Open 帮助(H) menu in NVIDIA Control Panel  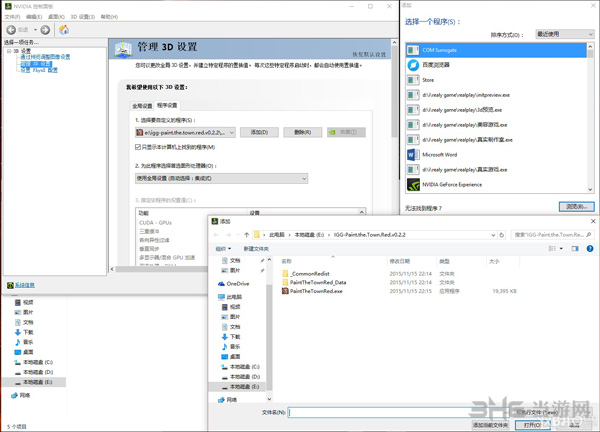pyautogui.click(x=109, y=17)
